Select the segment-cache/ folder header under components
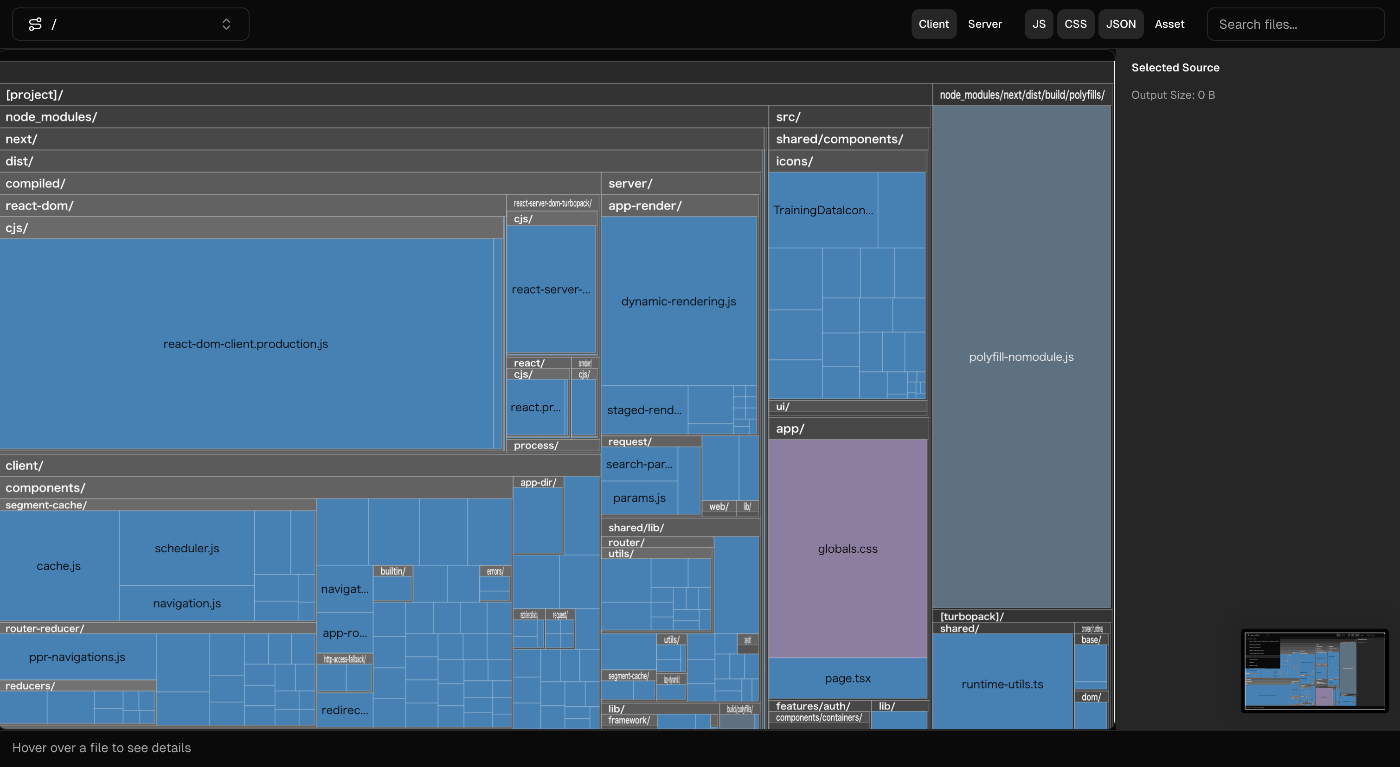The image size is (1400, 767). [158, 505]
